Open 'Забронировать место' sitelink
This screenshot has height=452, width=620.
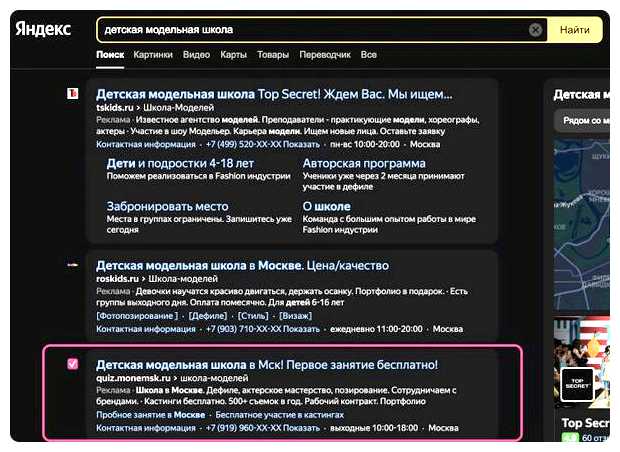pos(167,206)
